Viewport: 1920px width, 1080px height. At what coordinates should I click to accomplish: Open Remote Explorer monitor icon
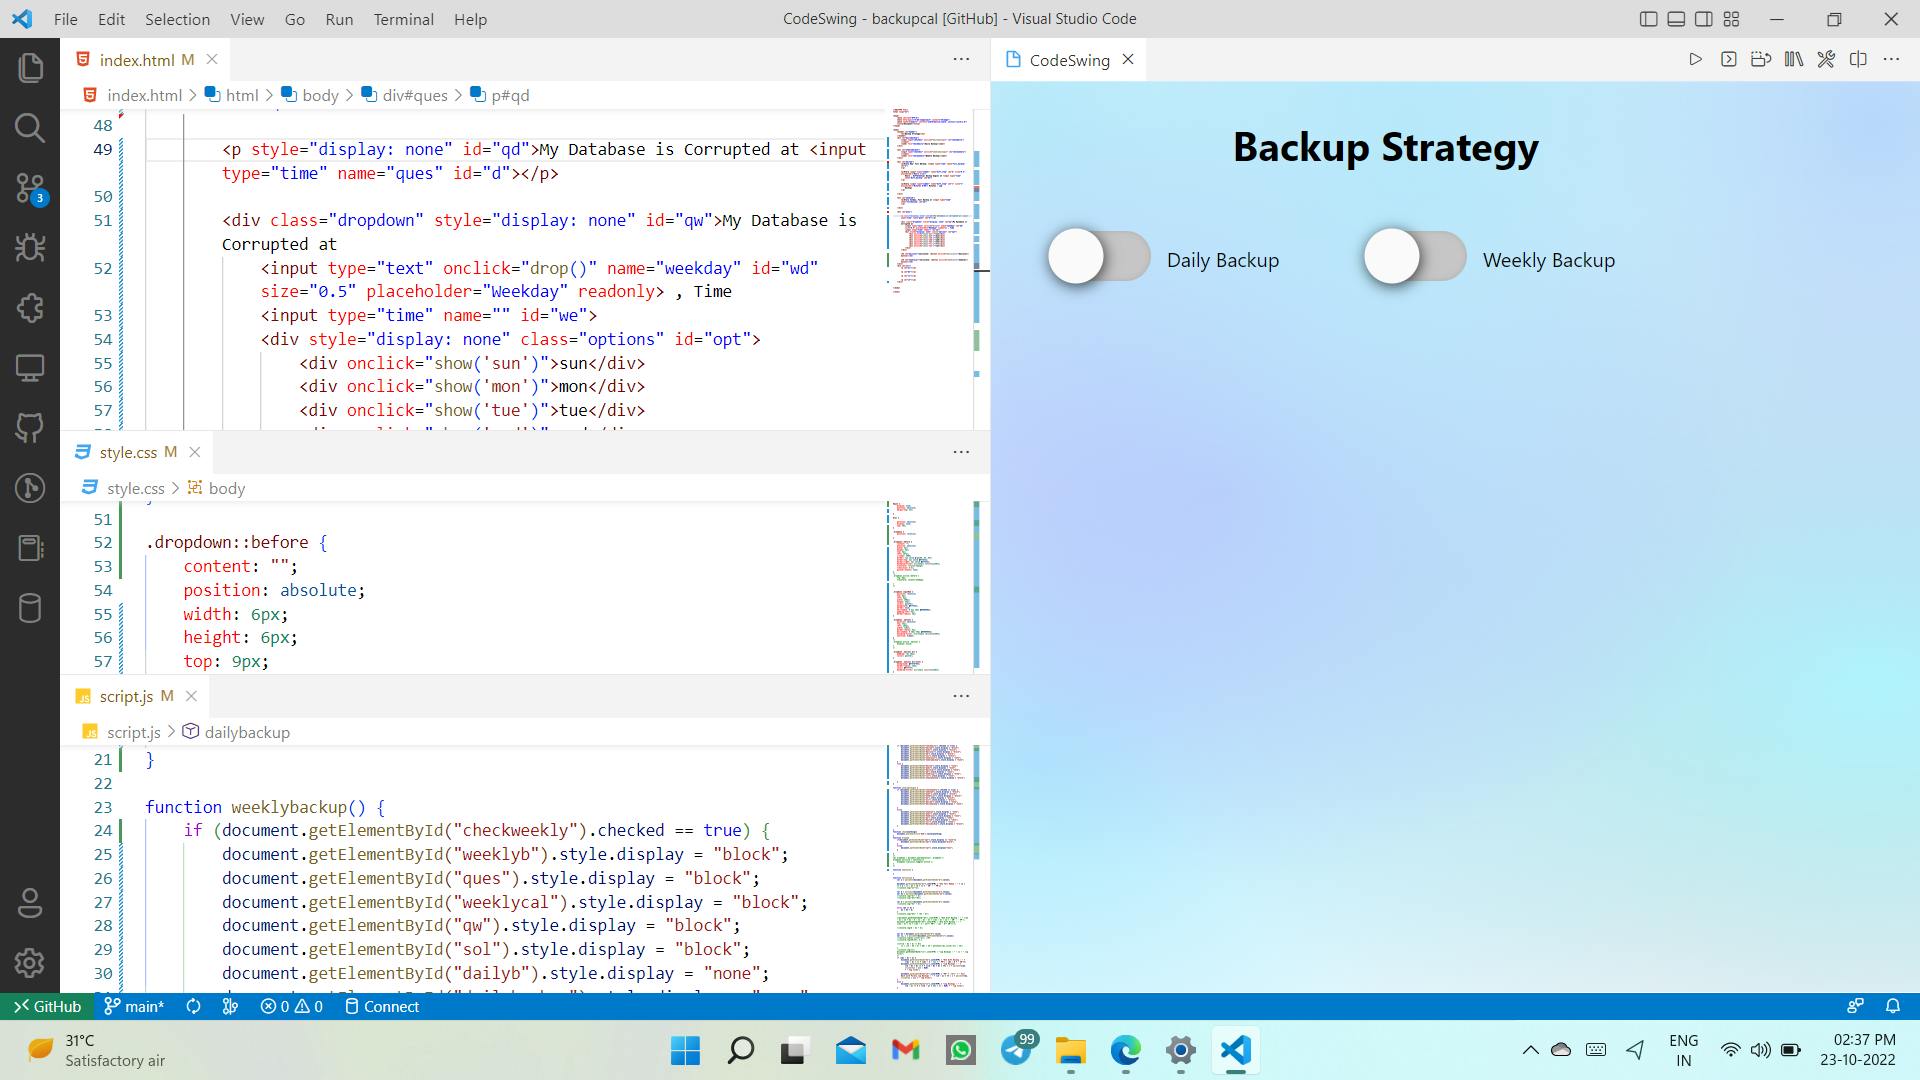[30, 368]
